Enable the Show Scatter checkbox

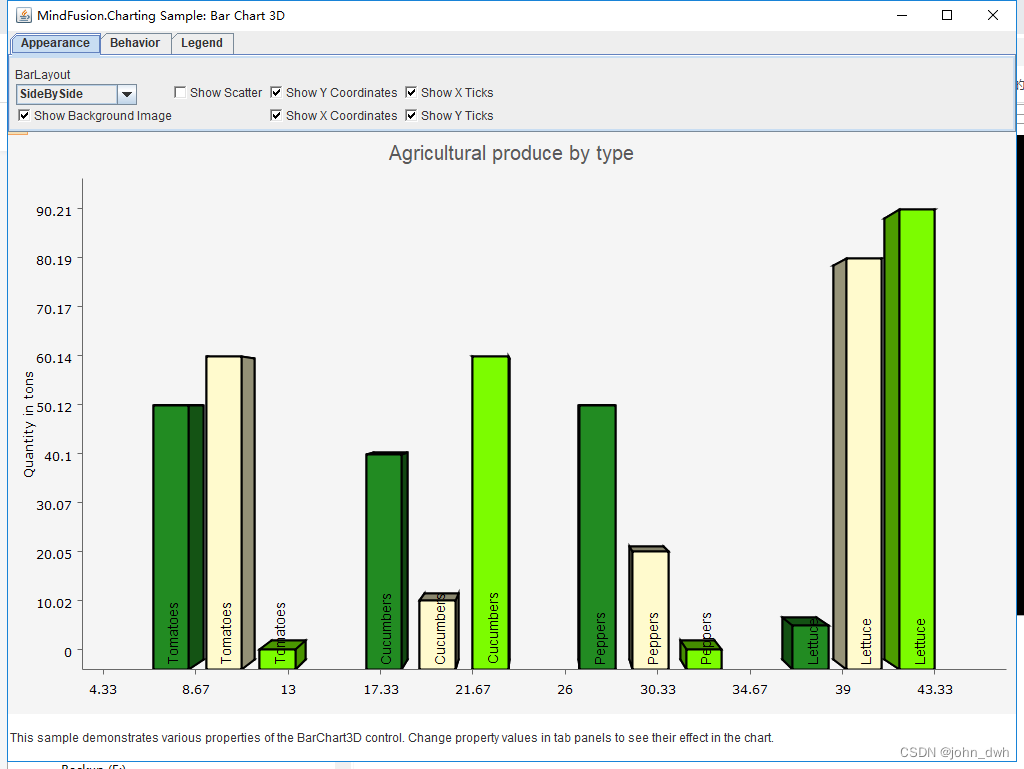[x=180, y=92]
